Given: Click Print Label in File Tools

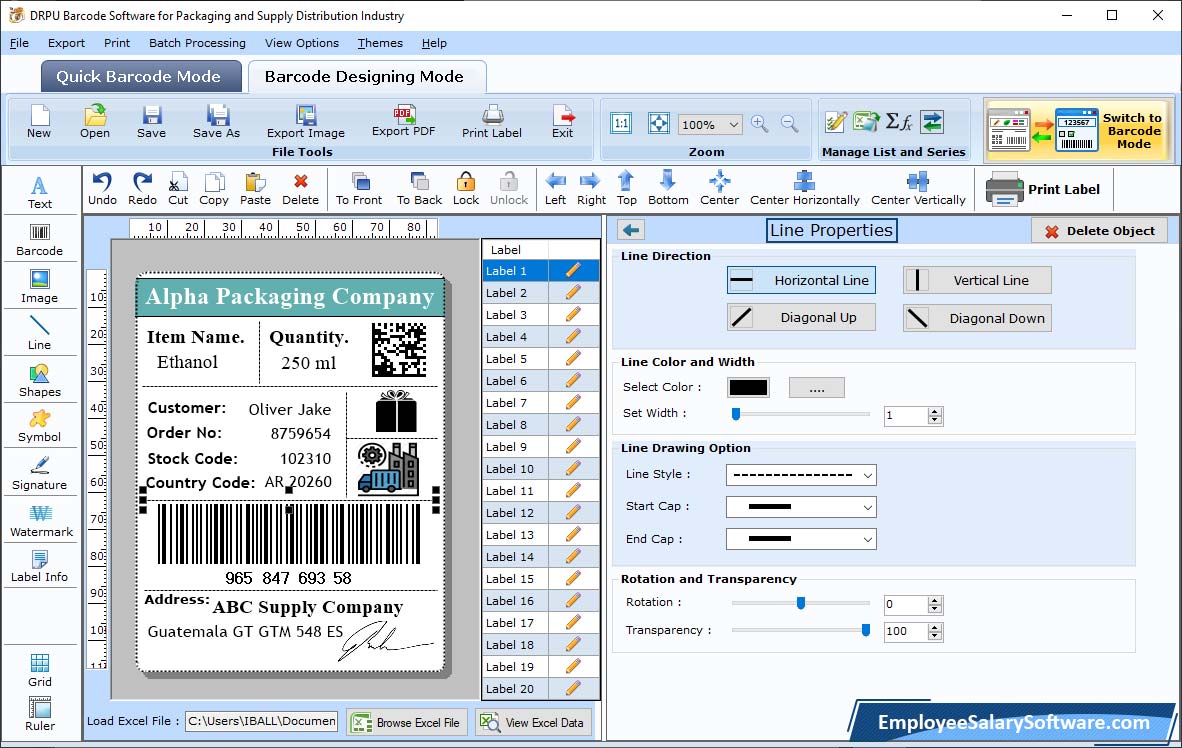Looking at the screenshot, I should [491, 122].
